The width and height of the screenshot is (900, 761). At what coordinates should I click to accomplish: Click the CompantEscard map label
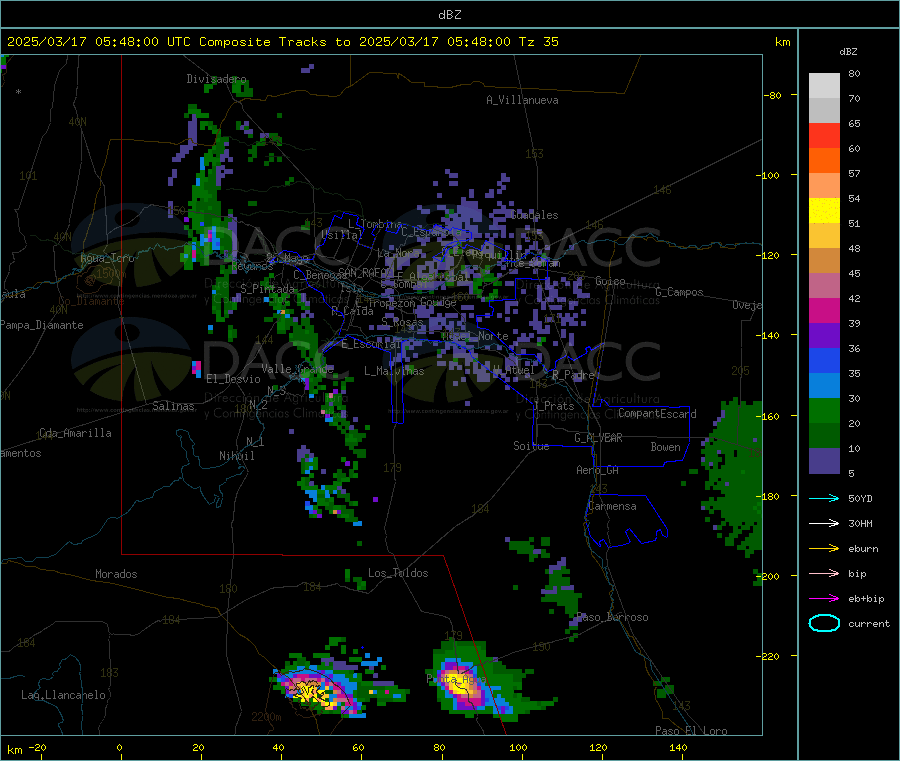click(657, 414)
